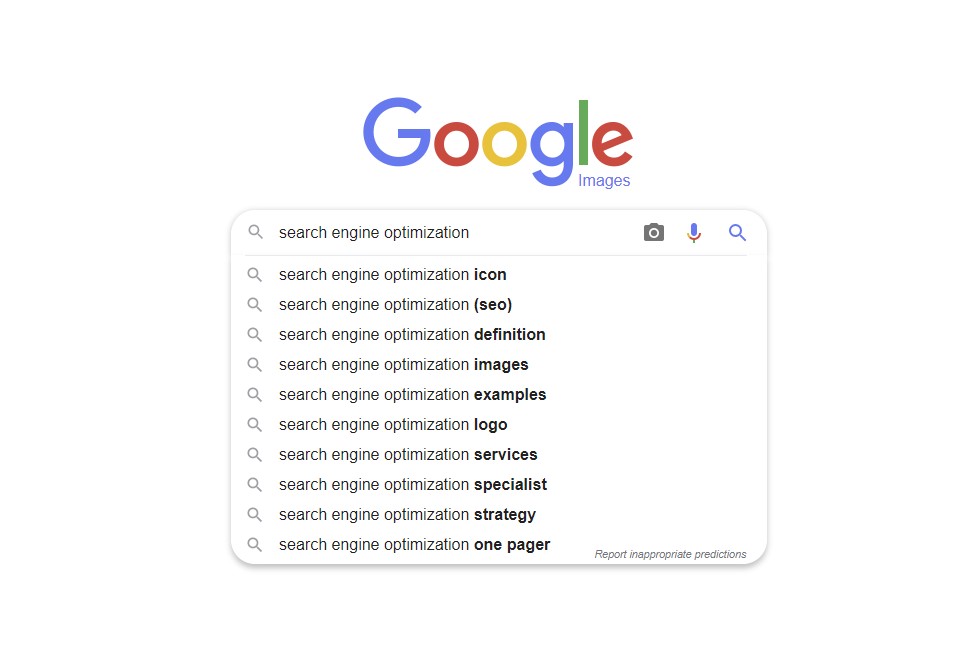Focus the search text input field
This screenshot has width=972, height=650.
pos(456,232)
